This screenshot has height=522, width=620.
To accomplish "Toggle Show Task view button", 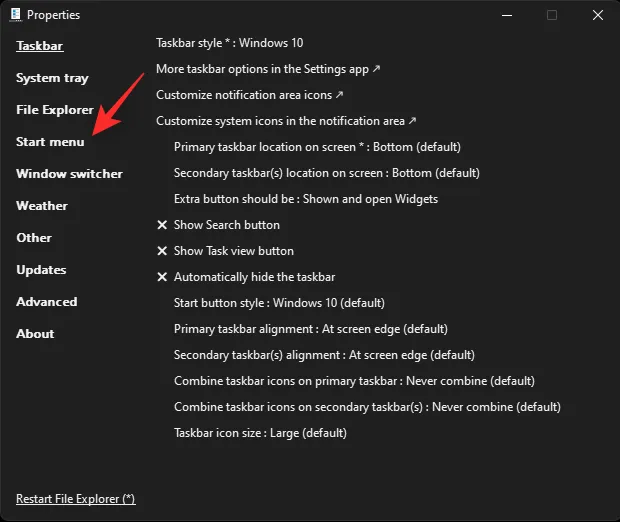I will 226,251.
